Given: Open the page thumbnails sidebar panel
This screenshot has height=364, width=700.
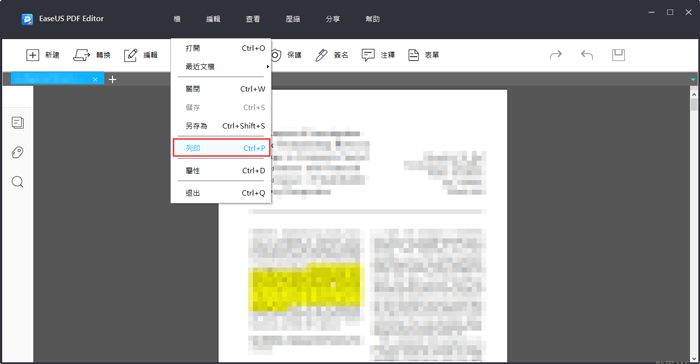Looking at the screenshot, I should 18,123.
